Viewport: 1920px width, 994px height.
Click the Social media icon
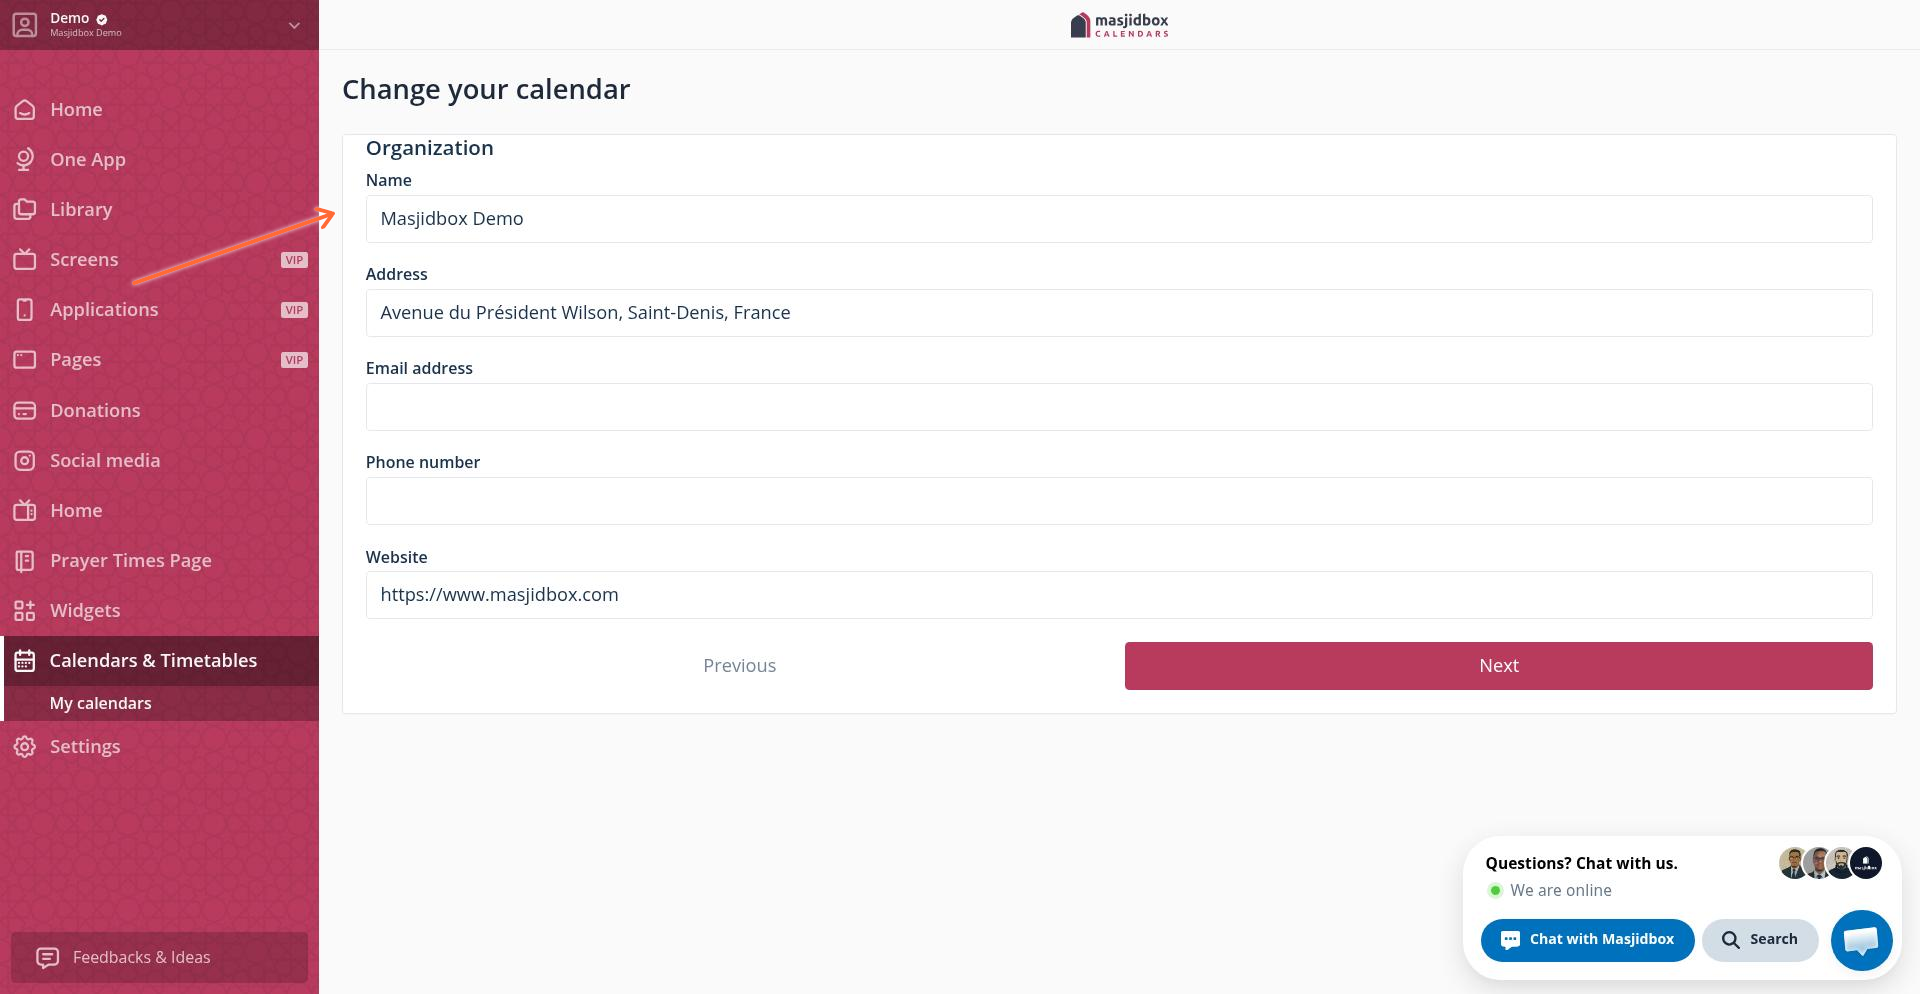point(25,461)
